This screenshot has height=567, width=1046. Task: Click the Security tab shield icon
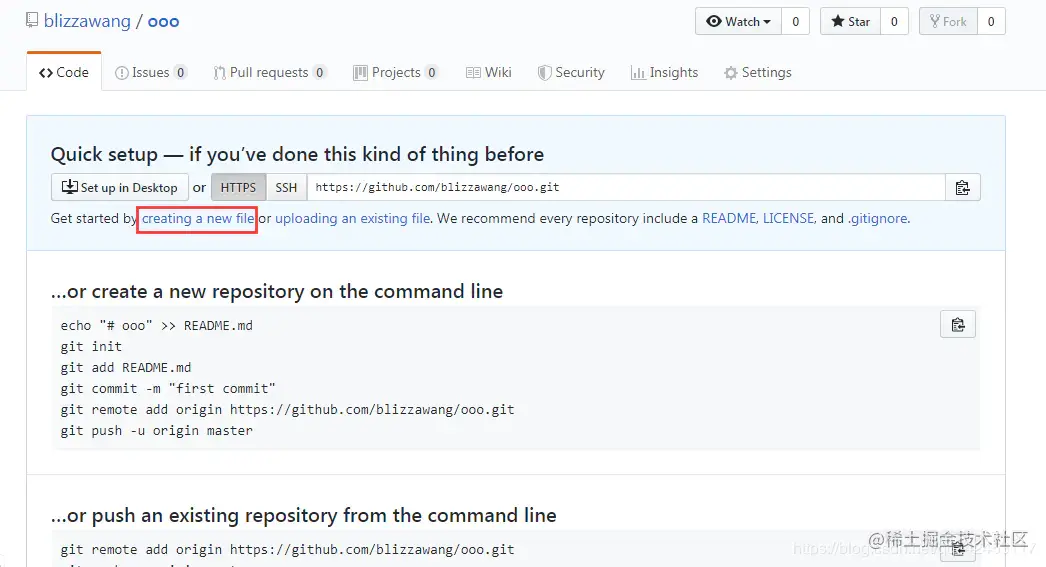[x=545, y=73]
